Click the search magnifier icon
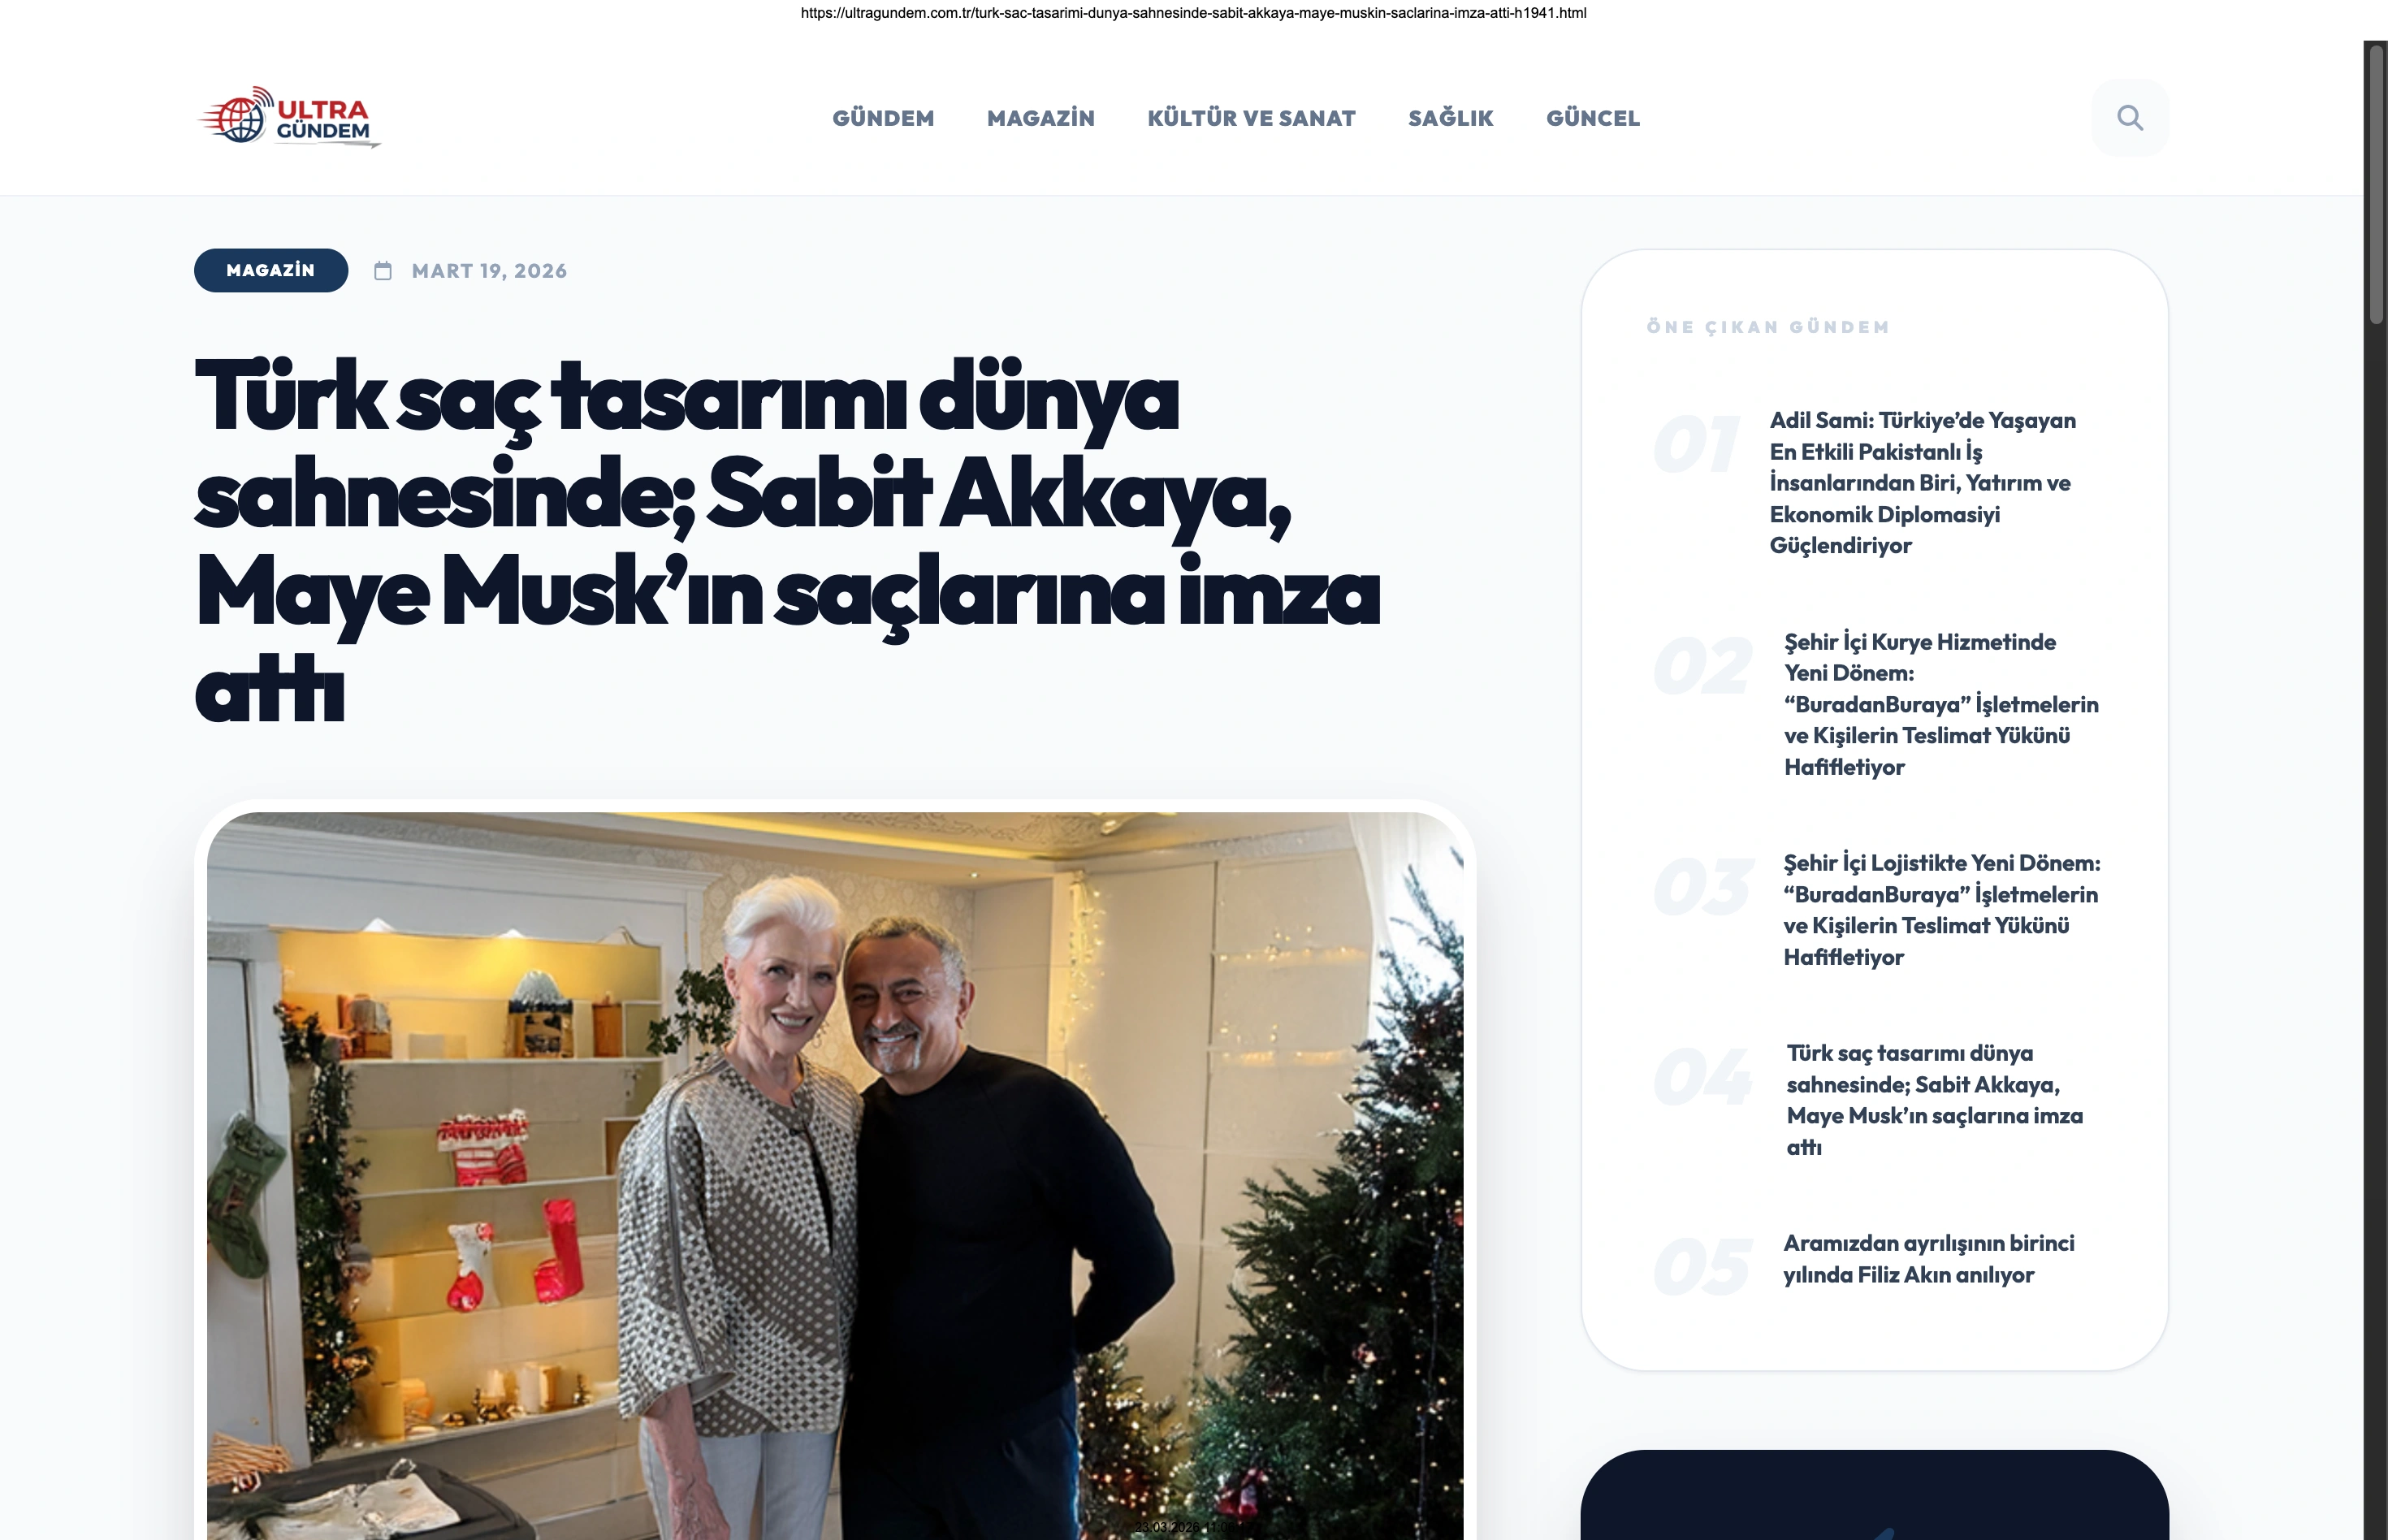Viewport: 2388px width, 1540px height. tap(2130, 118)
